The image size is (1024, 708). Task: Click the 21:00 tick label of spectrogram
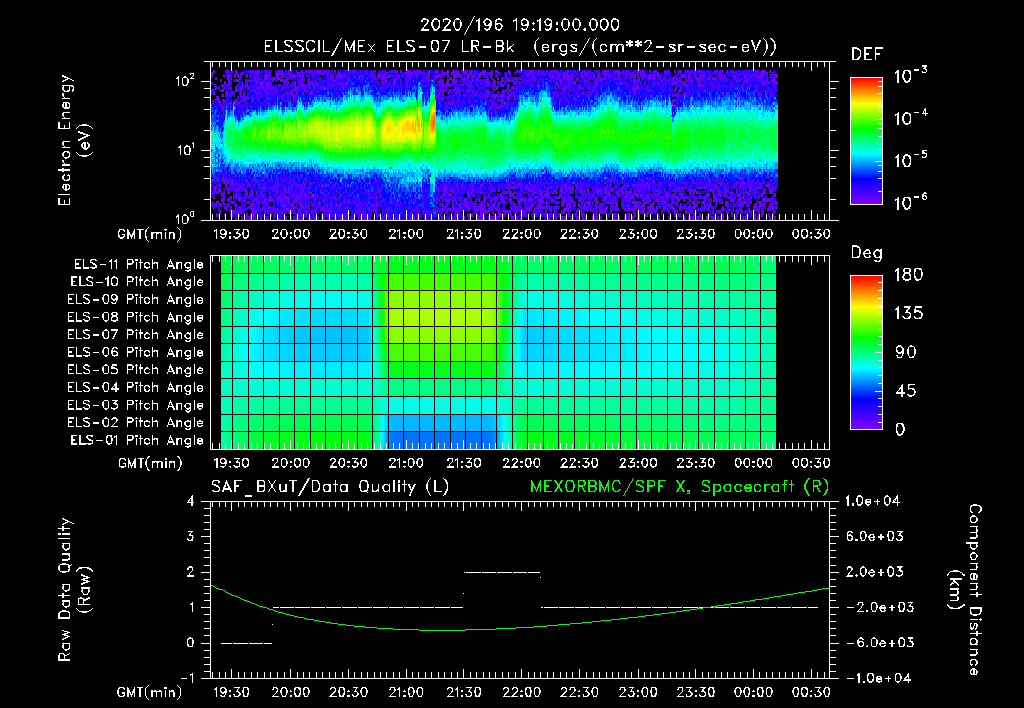(406, 234)
